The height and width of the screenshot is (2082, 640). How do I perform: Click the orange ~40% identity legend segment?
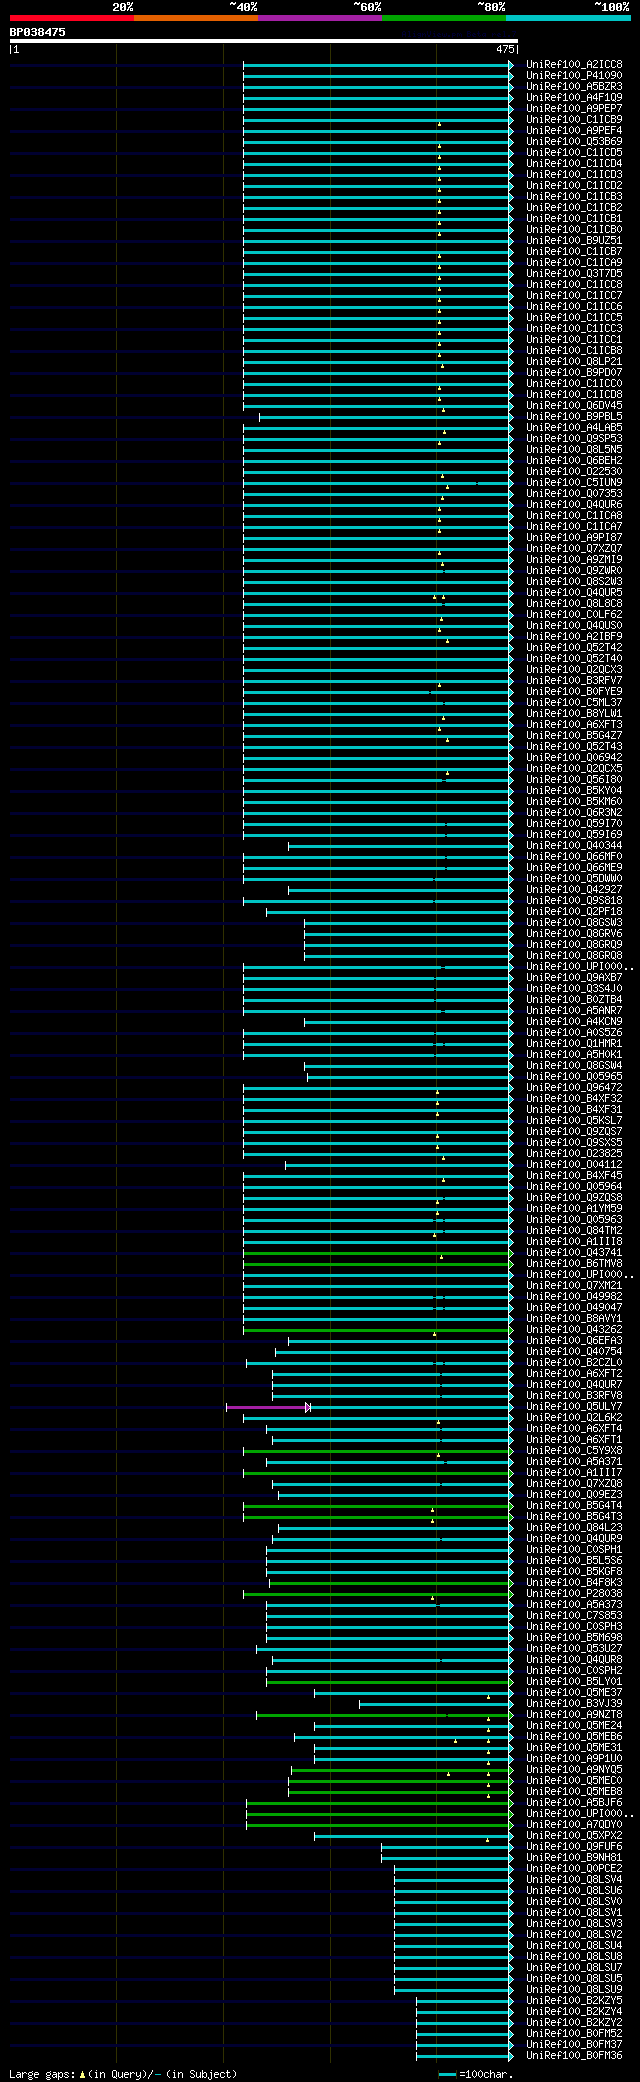pos(196,18)
